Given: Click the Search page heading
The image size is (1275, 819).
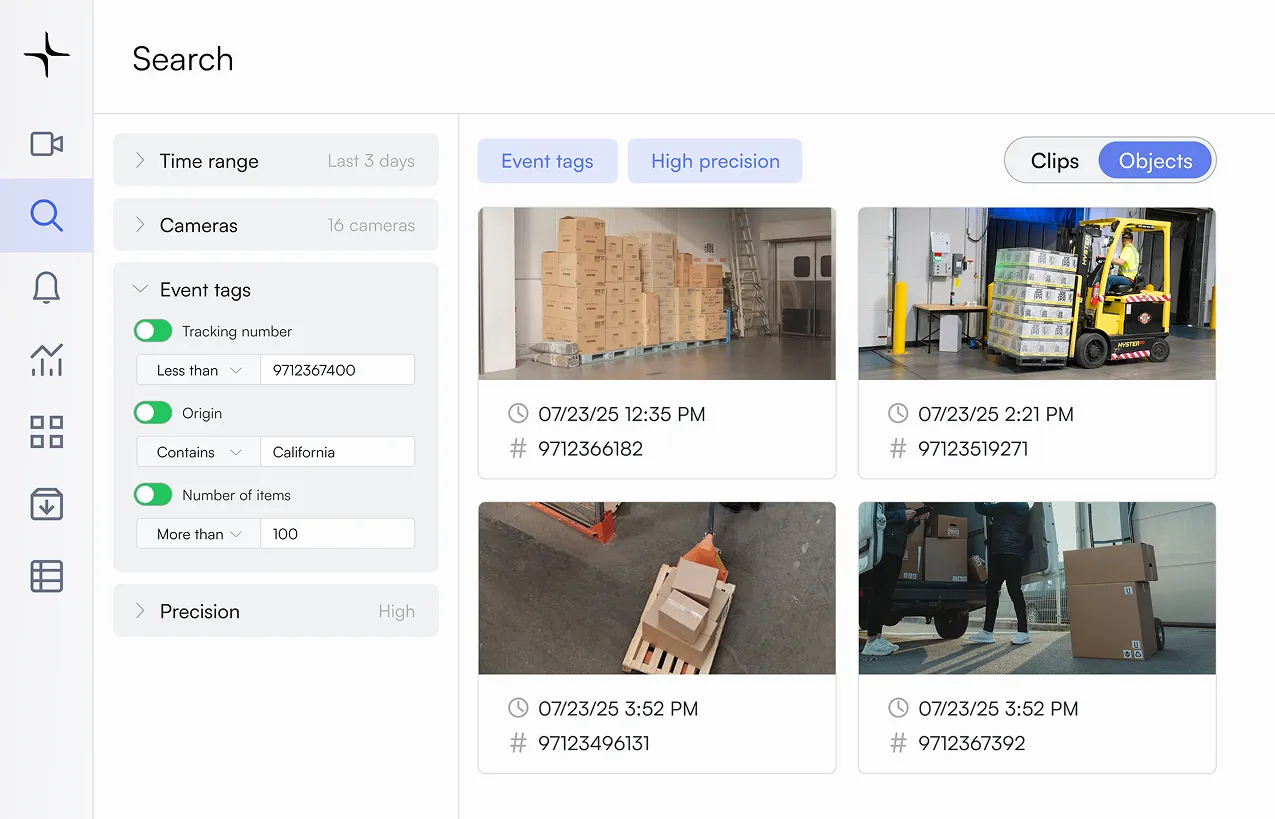Looking at the screenshot, I should coord(183,59).
